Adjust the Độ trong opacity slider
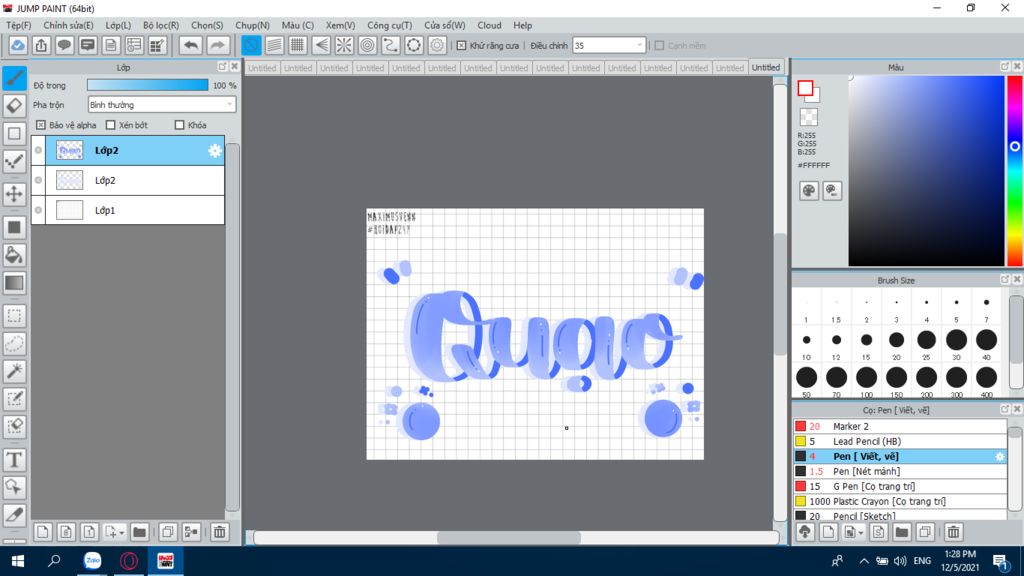The width and height of the screenshot is (1024, 576). (x=148, y=85)
